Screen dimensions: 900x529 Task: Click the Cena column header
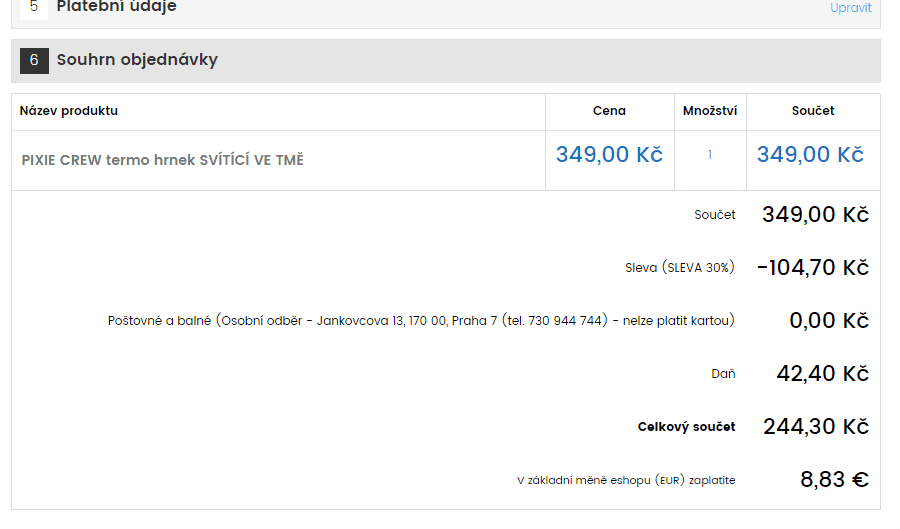point(609,111)
